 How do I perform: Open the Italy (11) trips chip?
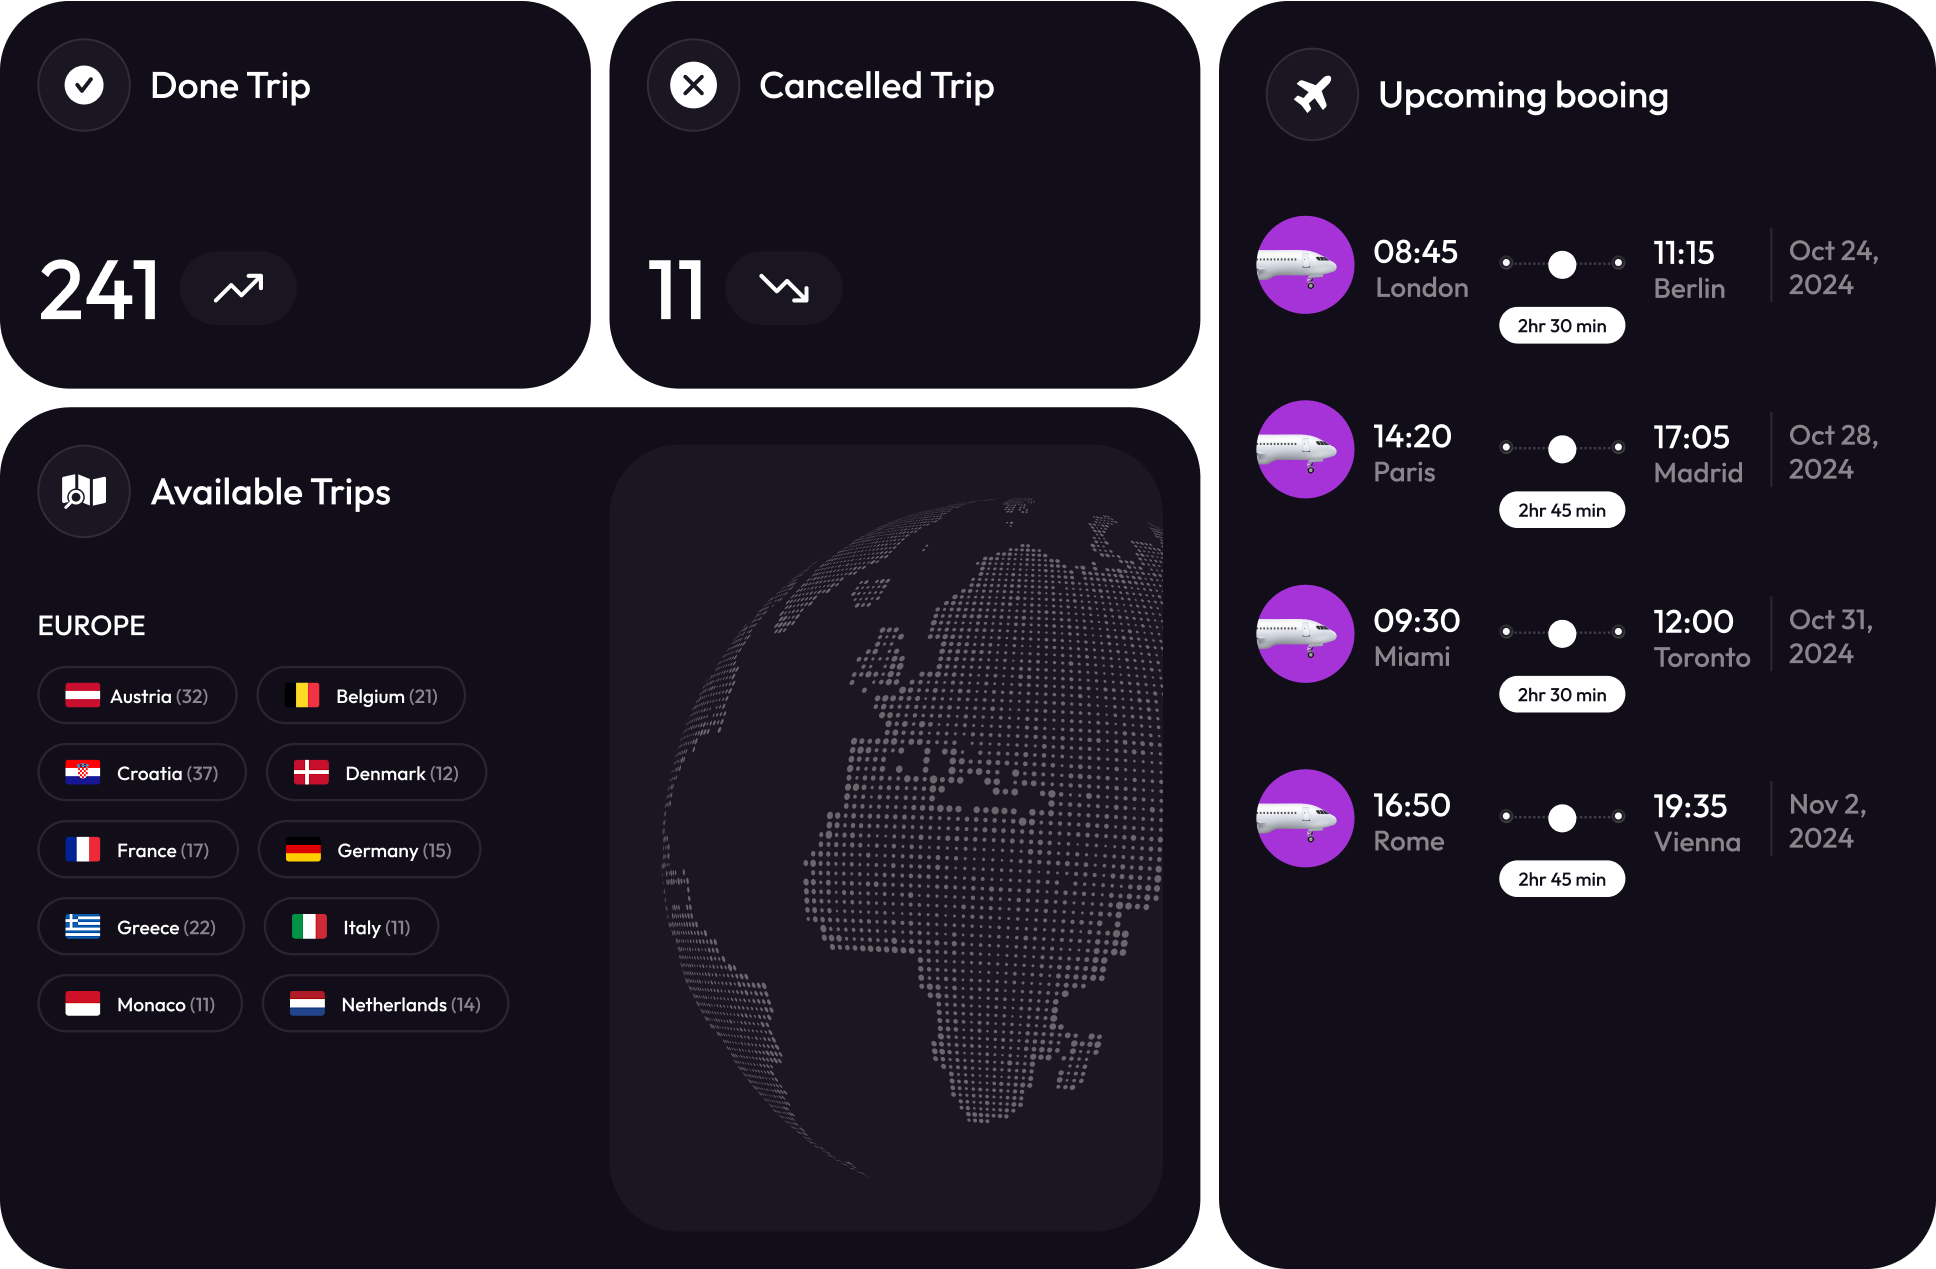click(351, 926)
